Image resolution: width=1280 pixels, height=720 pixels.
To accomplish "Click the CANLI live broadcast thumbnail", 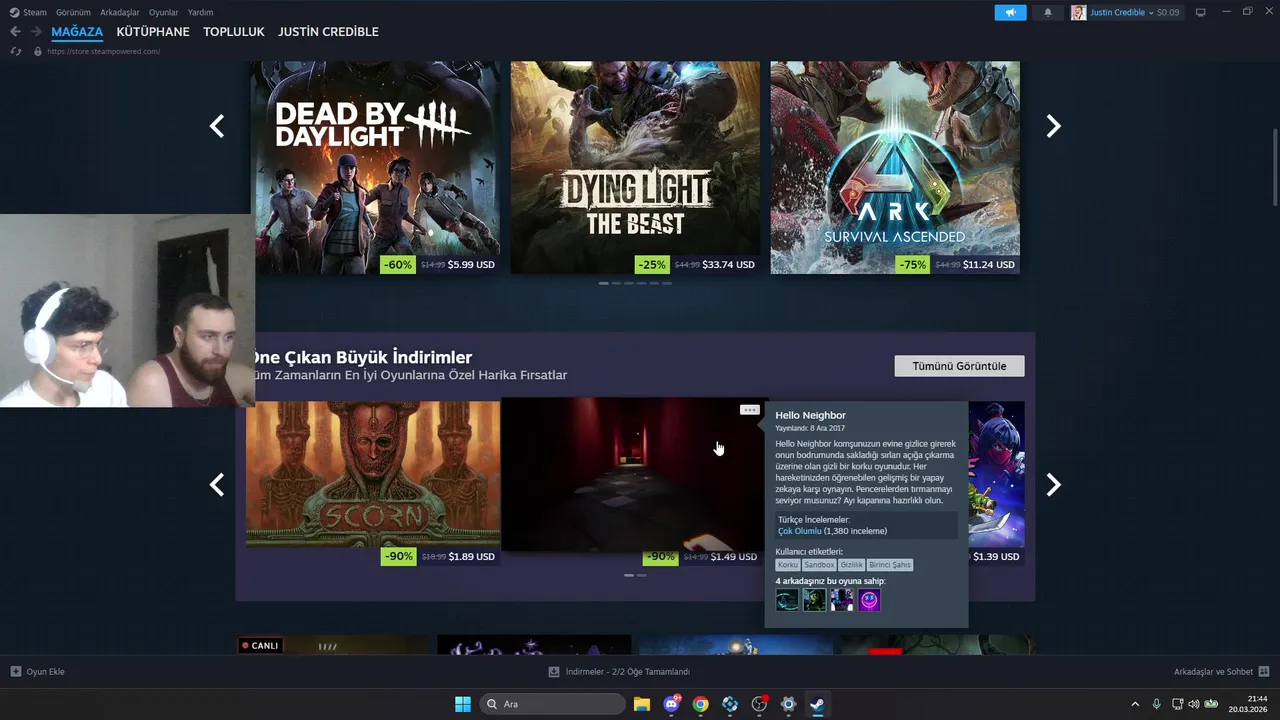I will 335,645.
